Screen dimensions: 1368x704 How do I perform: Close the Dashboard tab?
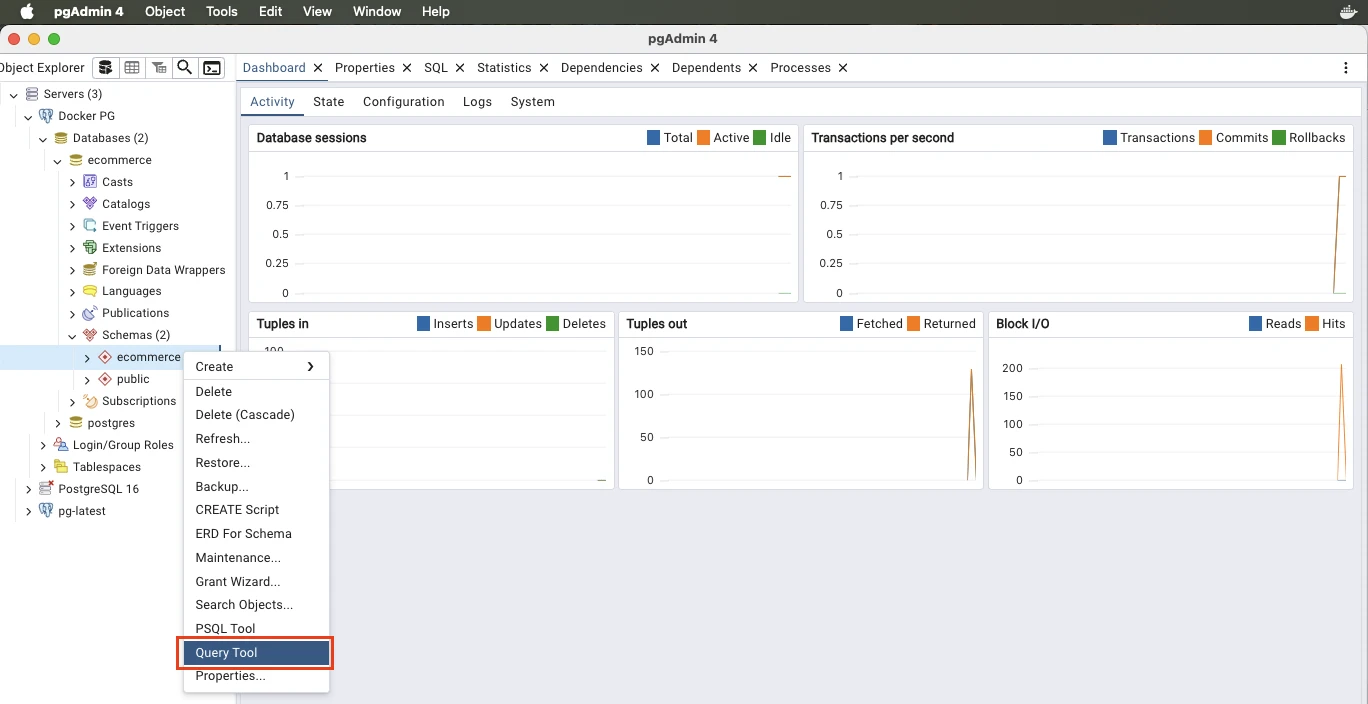[318, 68]
